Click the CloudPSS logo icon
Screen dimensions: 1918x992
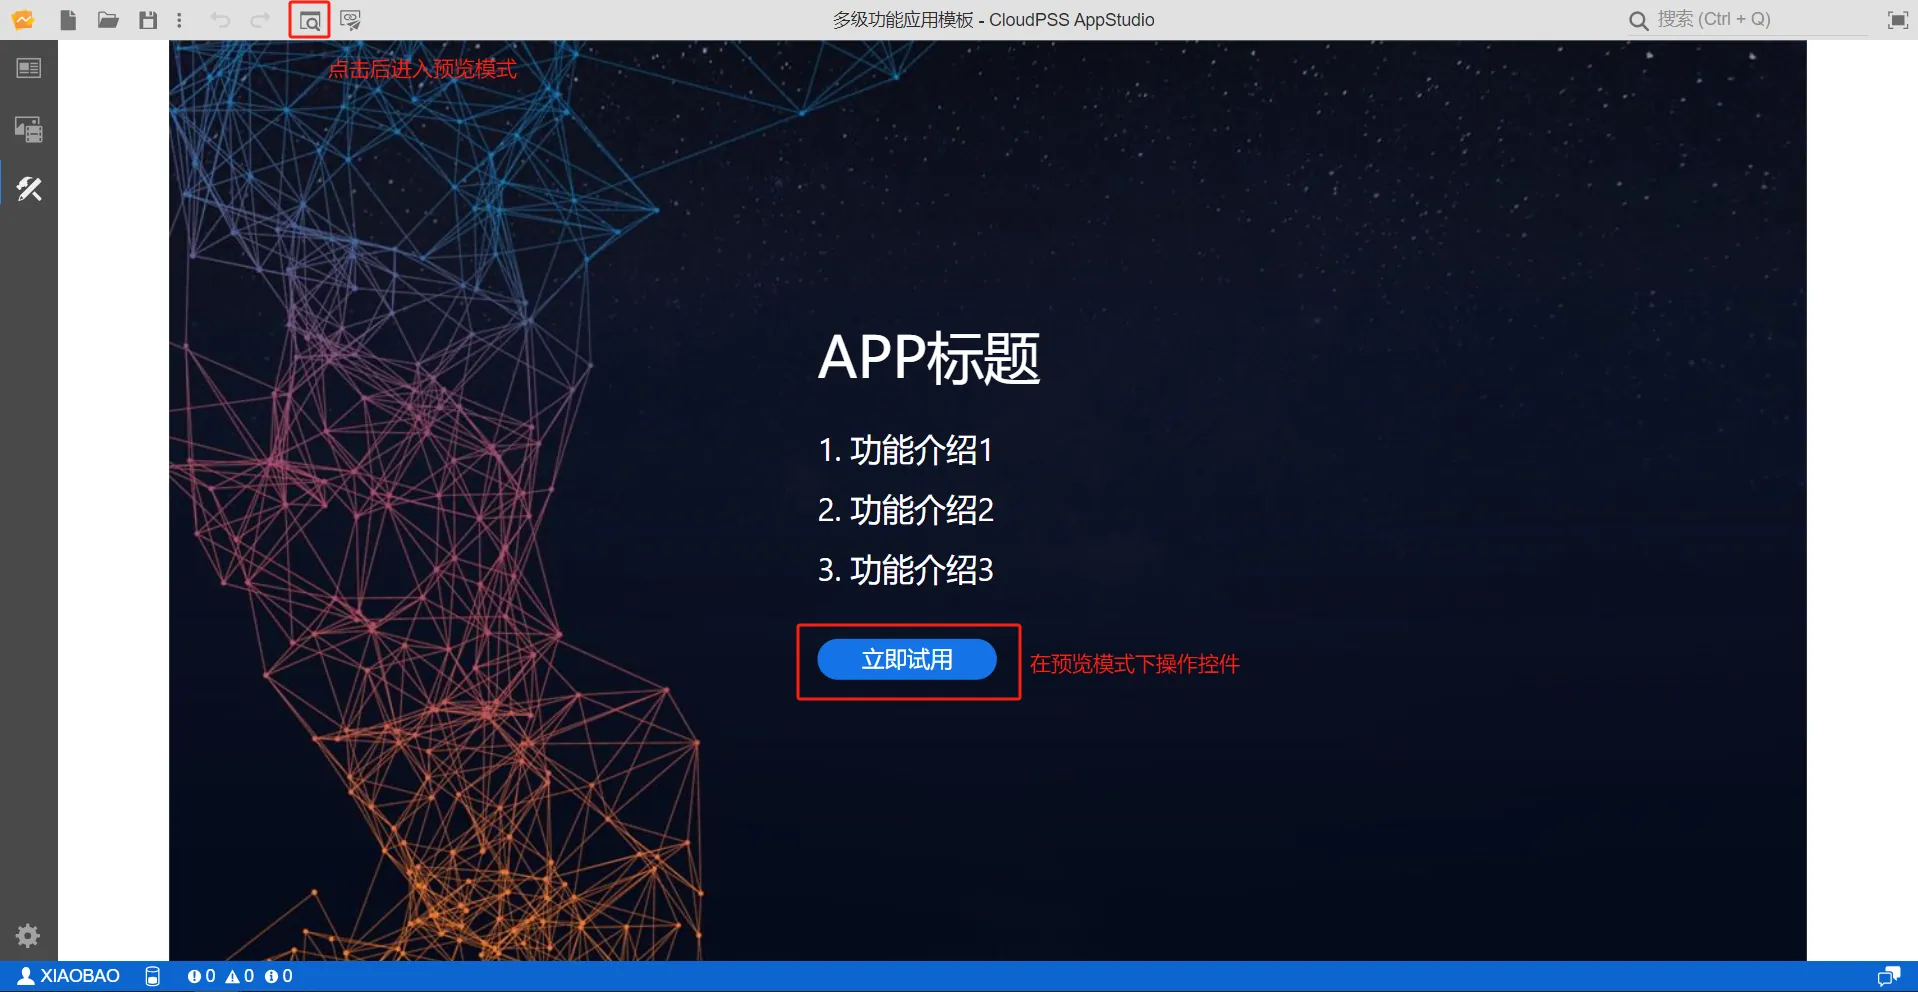click(x=22, y=20)
